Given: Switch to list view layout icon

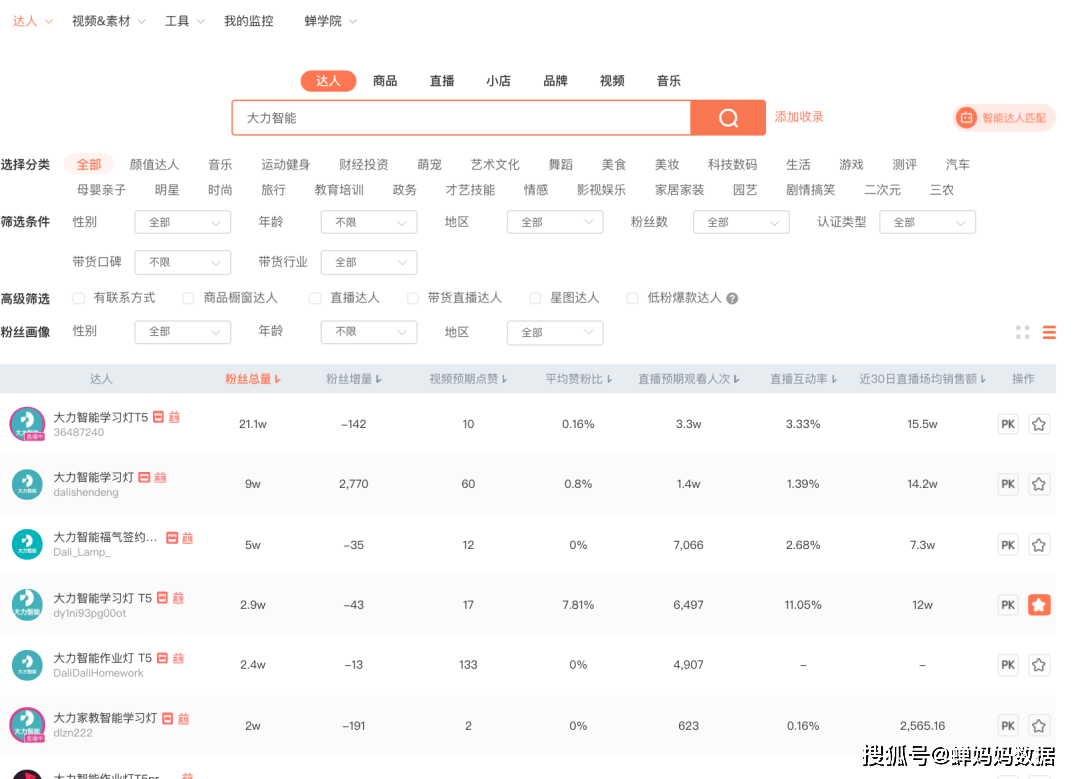Looking at the screenshot, I should click(x=1049, y=332).
